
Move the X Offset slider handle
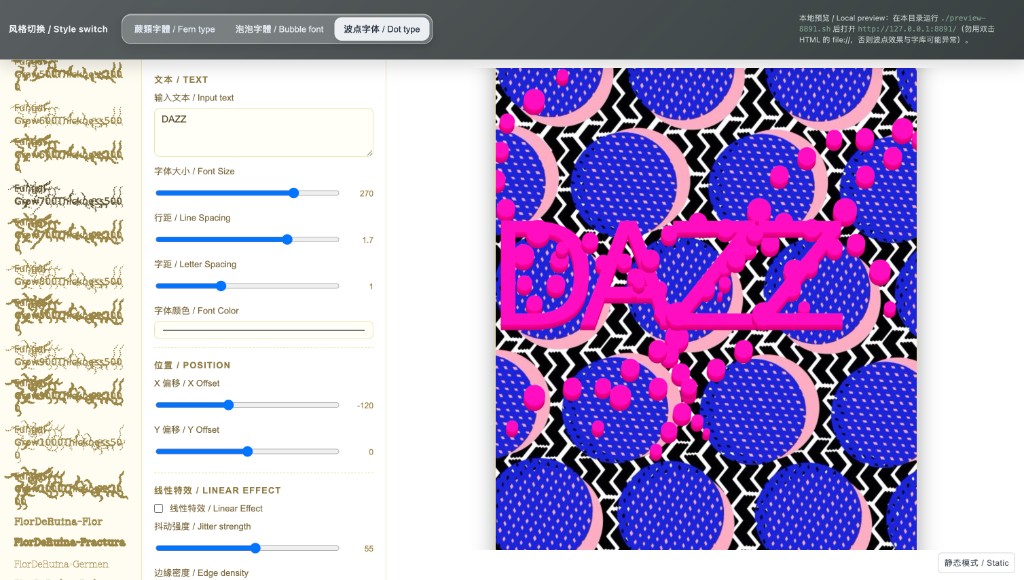click(x=229, y=405)
